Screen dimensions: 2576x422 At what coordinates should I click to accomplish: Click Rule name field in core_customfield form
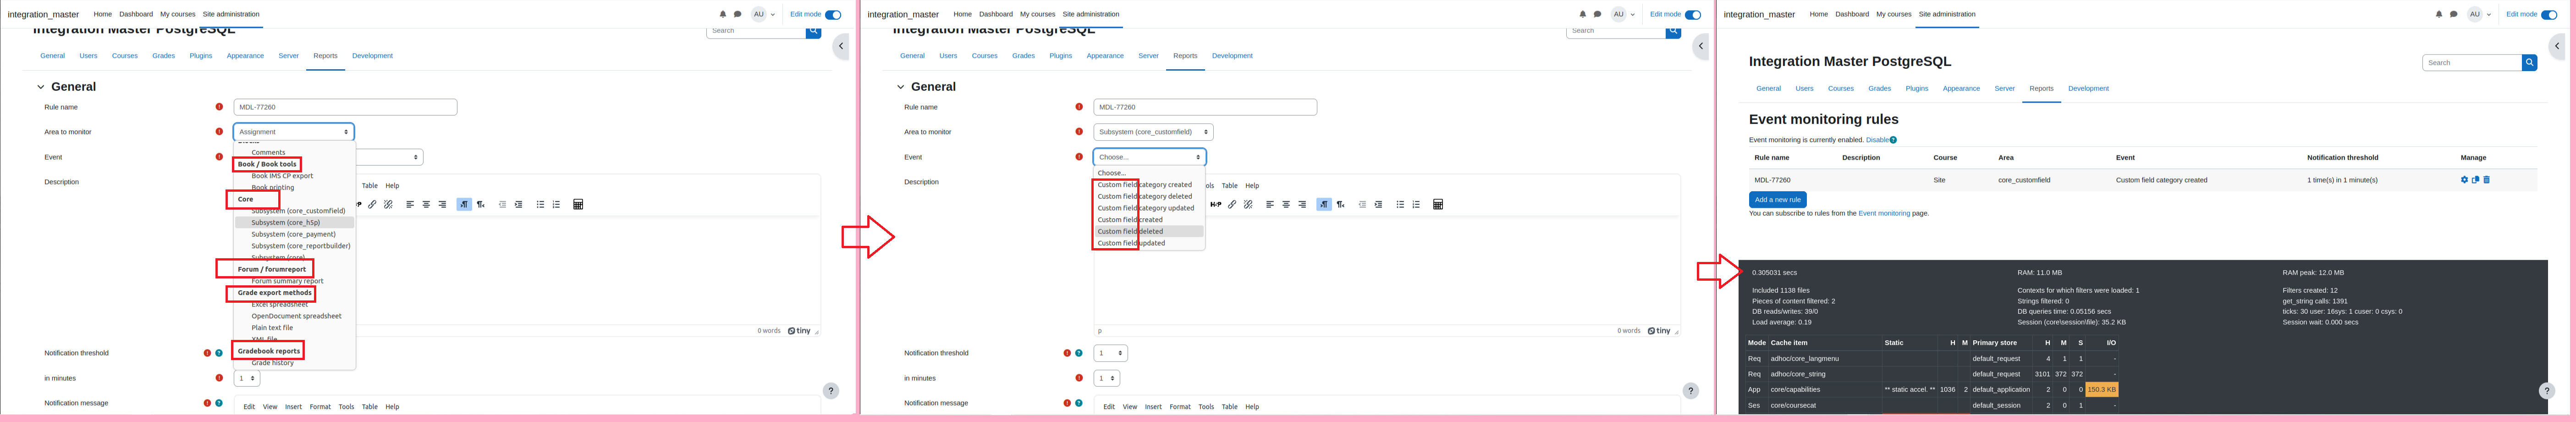[1205, 107]
